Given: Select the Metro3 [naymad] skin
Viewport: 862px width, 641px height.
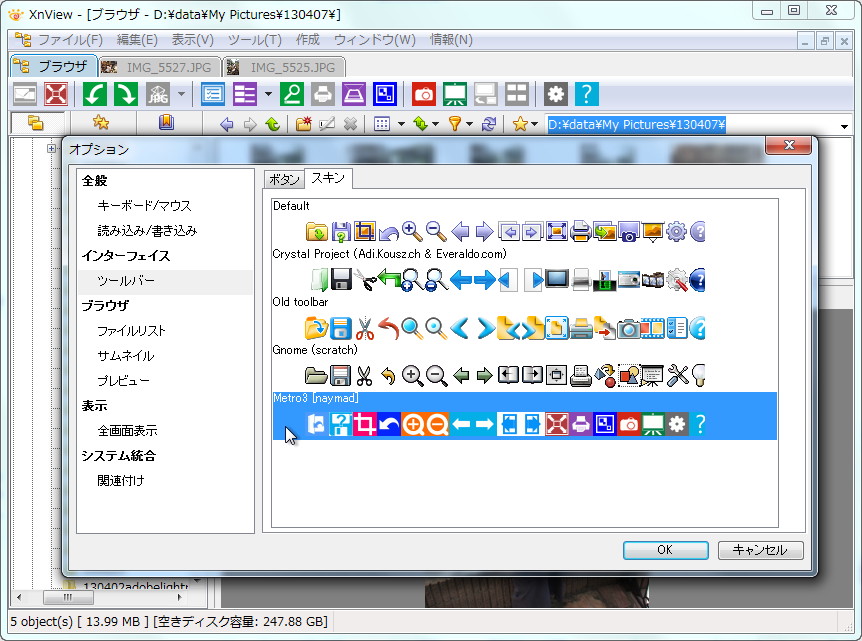Looking at the screenshot, I should point(524,416).
